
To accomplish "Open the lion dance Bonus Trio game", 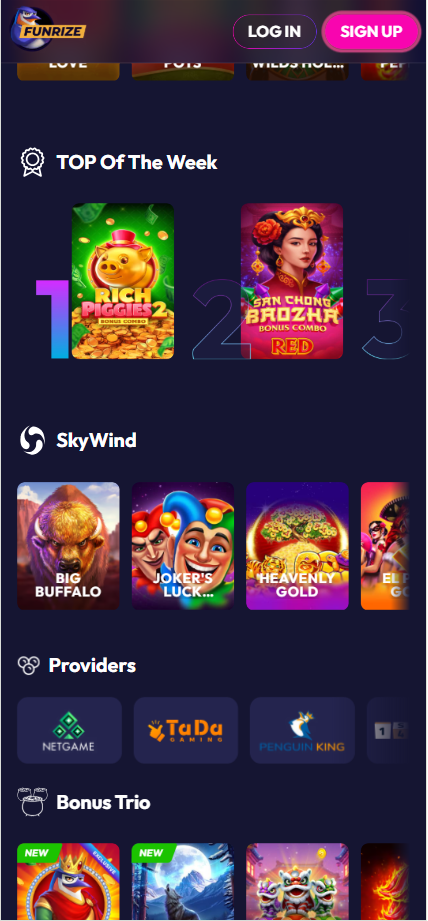I will pyautogui.click(x=297, y=882).
